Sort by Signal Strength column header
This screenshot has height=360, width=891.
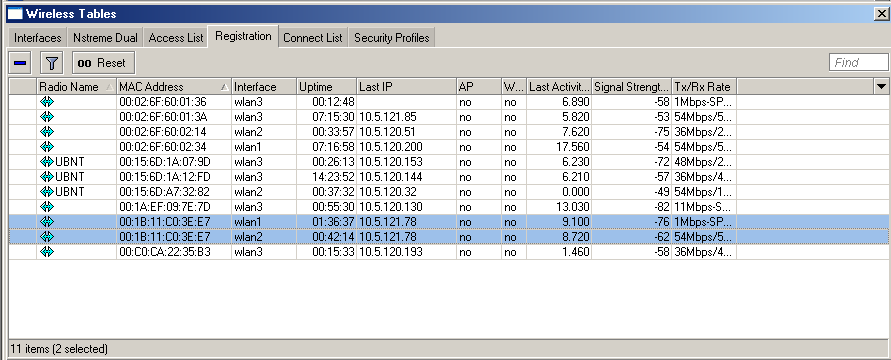coord(632,87)
